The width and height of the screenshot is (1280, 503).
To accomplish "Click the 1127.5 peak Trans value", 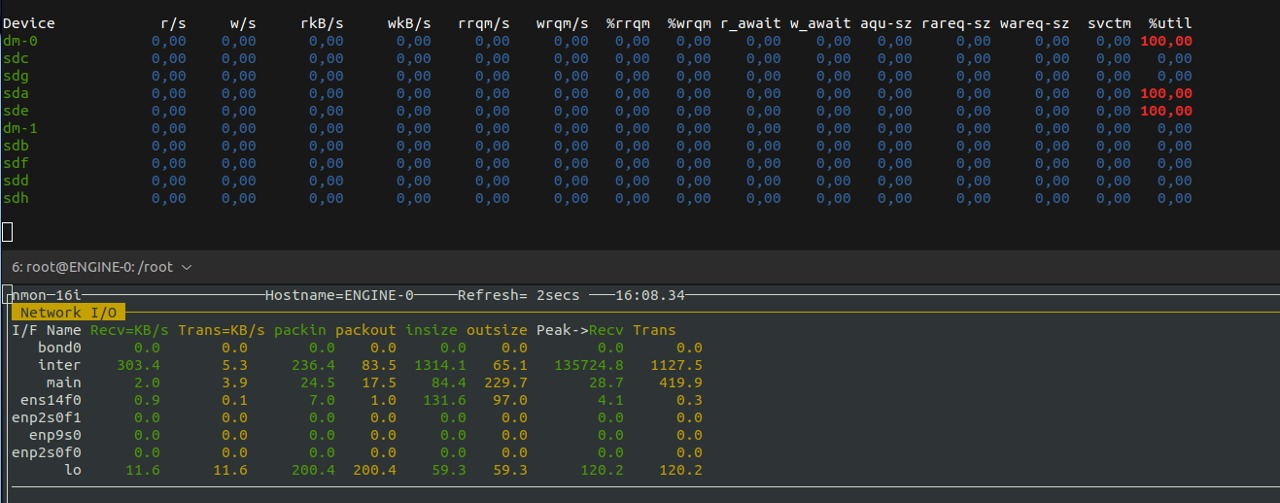I will pos(677,365).
